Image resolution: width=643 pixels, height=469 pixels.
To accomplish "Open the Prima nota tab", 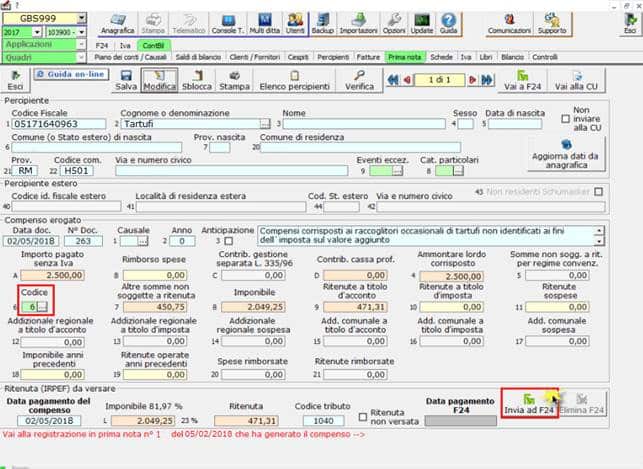I will (405, 57).
